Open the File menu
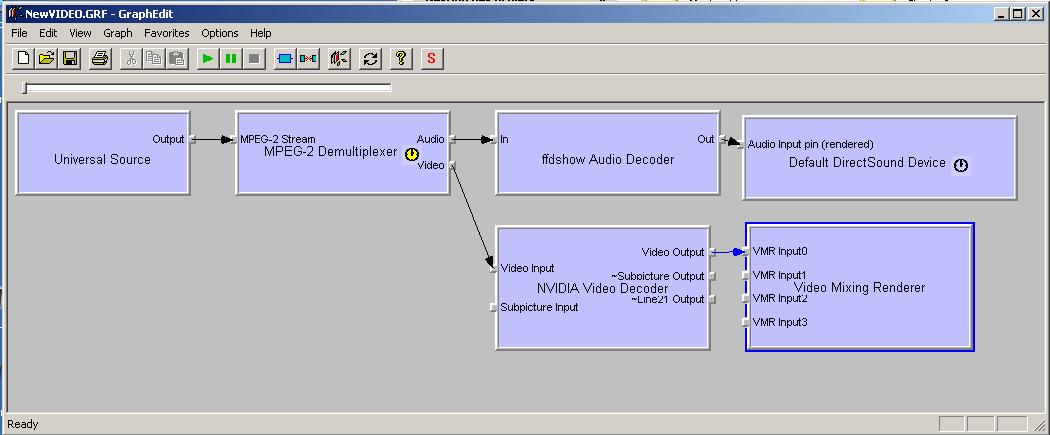 pyautogui.click(x=19, y=33)
